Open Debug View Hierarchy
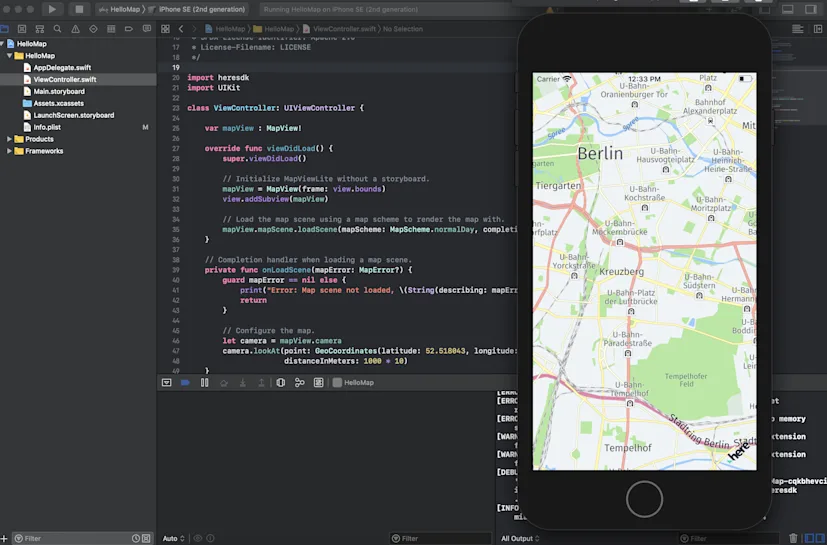The width and height of the screenshot is (827, 545). 281,383
